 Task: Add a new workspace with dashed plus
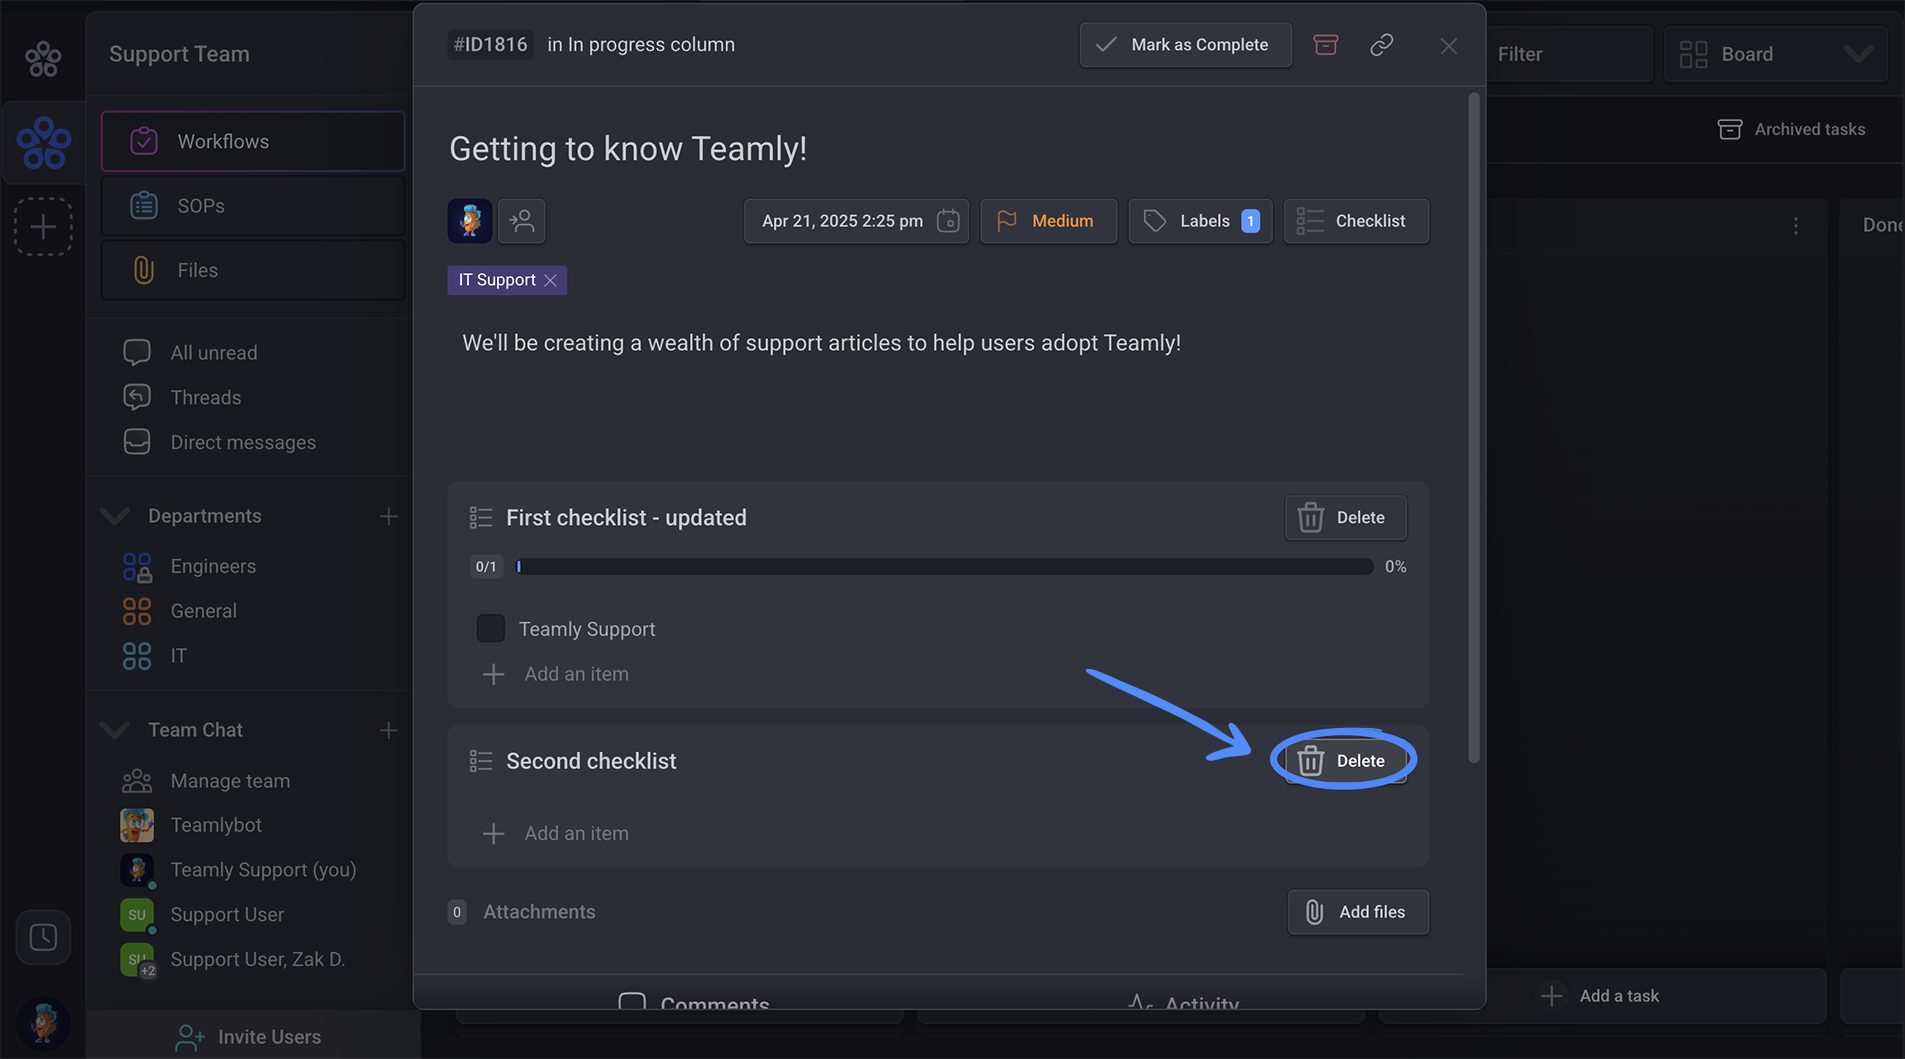pos(43,227)
